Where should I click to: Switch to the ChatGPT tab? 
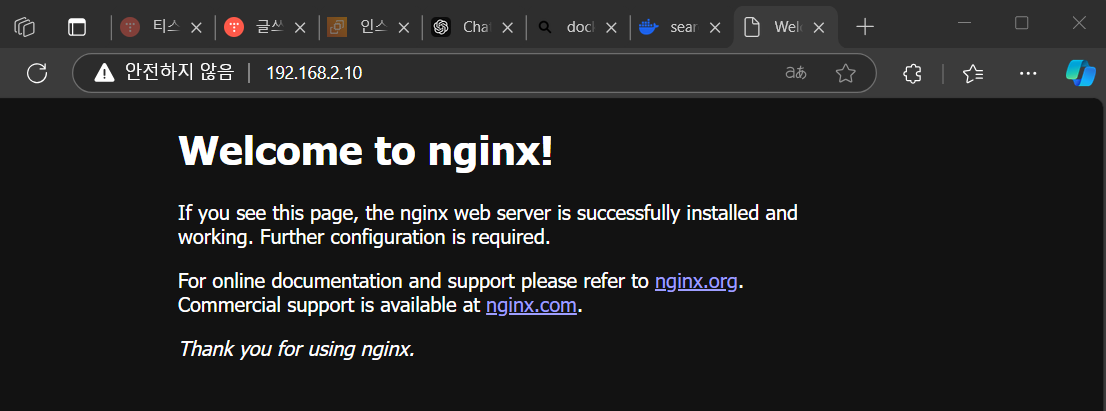[x=461, y=27]
